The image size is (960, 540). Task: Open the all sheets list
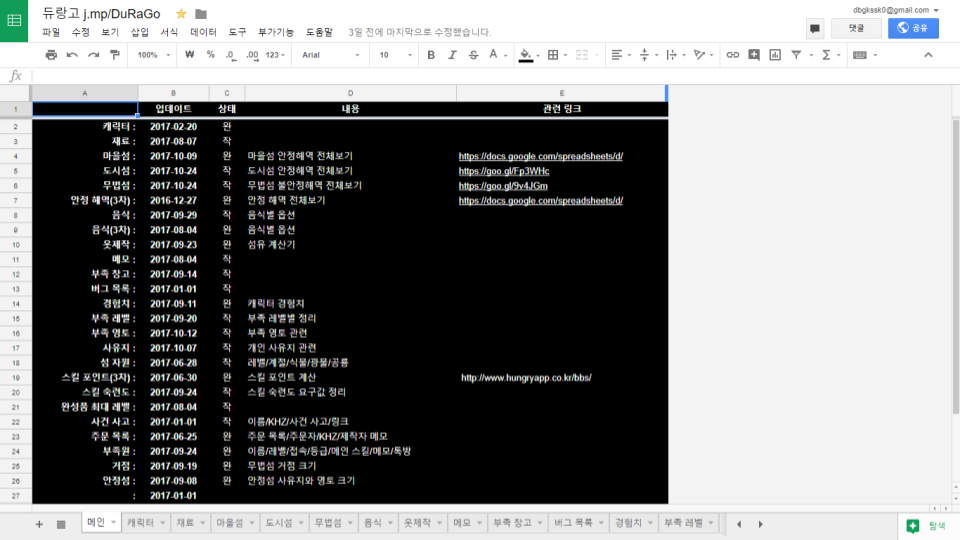click(61, 524)
